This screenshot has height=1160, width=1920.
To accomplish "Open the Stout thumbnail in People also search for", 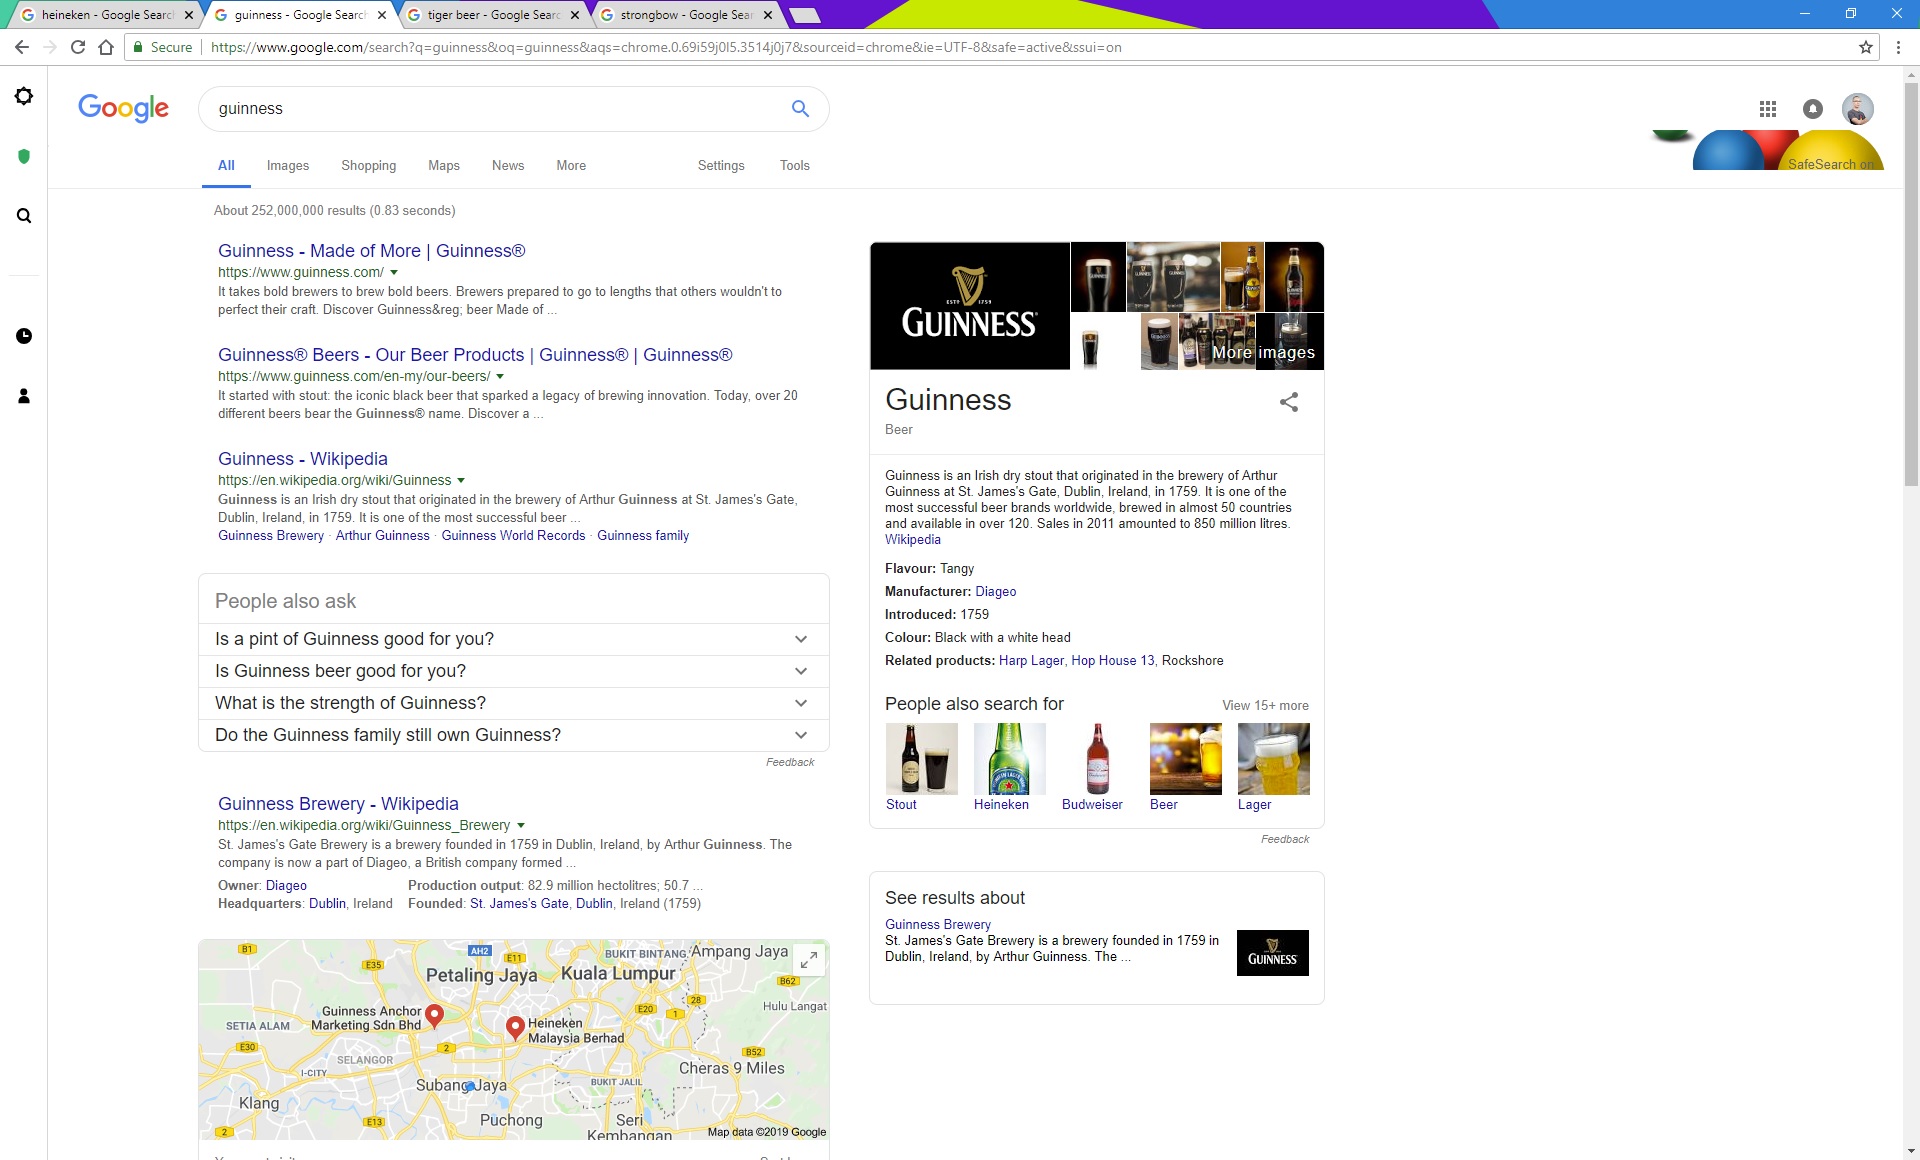I will [x=921, y=759].
